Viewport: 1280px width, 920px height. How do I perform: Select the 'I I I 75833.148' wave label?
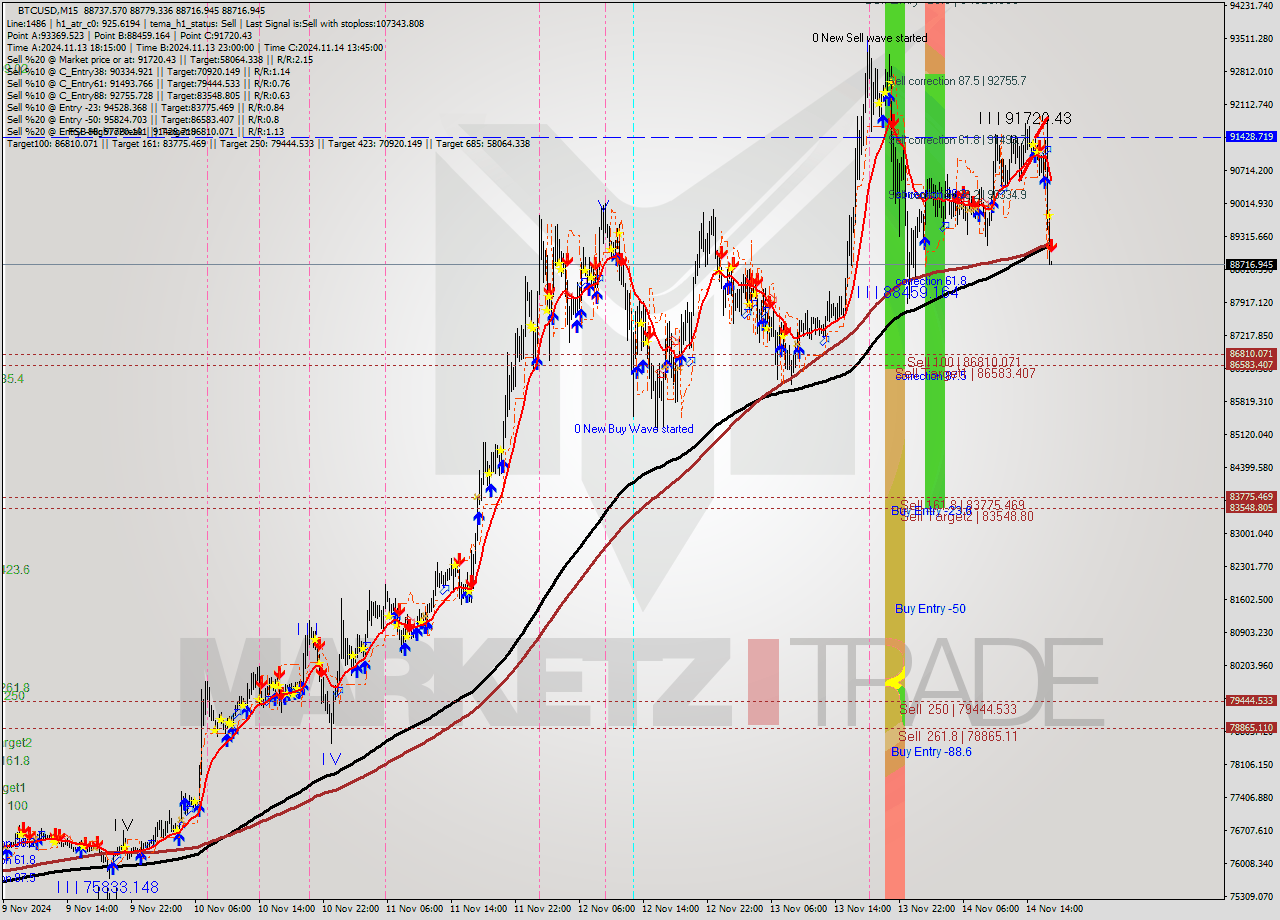tap(107, 886)
